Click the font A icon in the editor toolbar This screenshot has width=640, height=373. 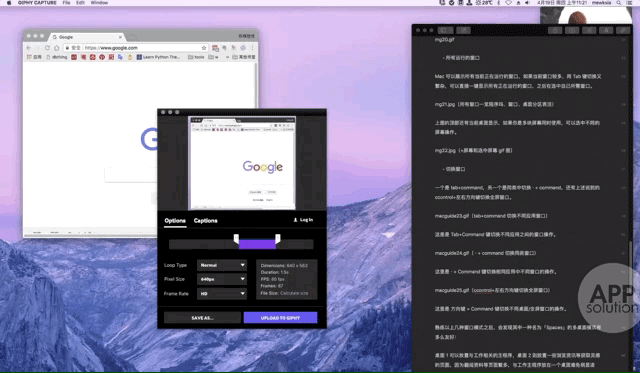[x=606, y=30]
